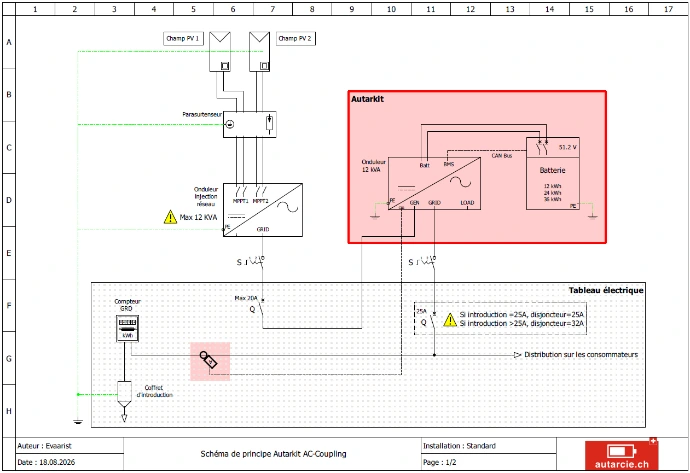
Task: Click the Champ PV 1 label box
Action: click(x=183, y=38)
